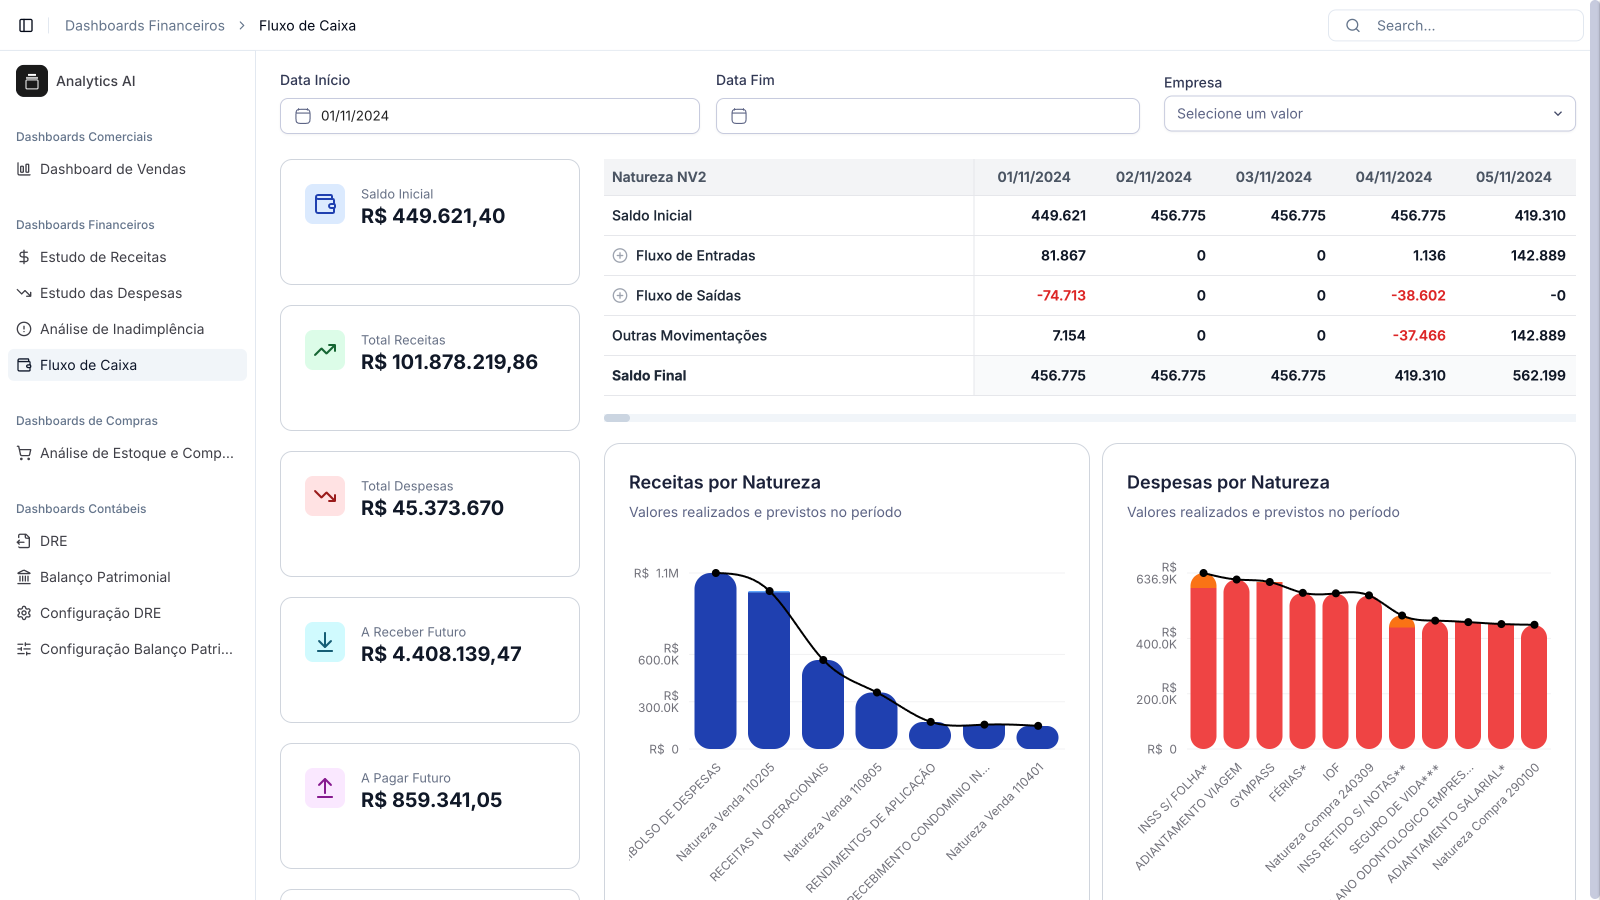Click the Analytics AI logo icon
The image size is (1600, 900).
tap(32, 81)
